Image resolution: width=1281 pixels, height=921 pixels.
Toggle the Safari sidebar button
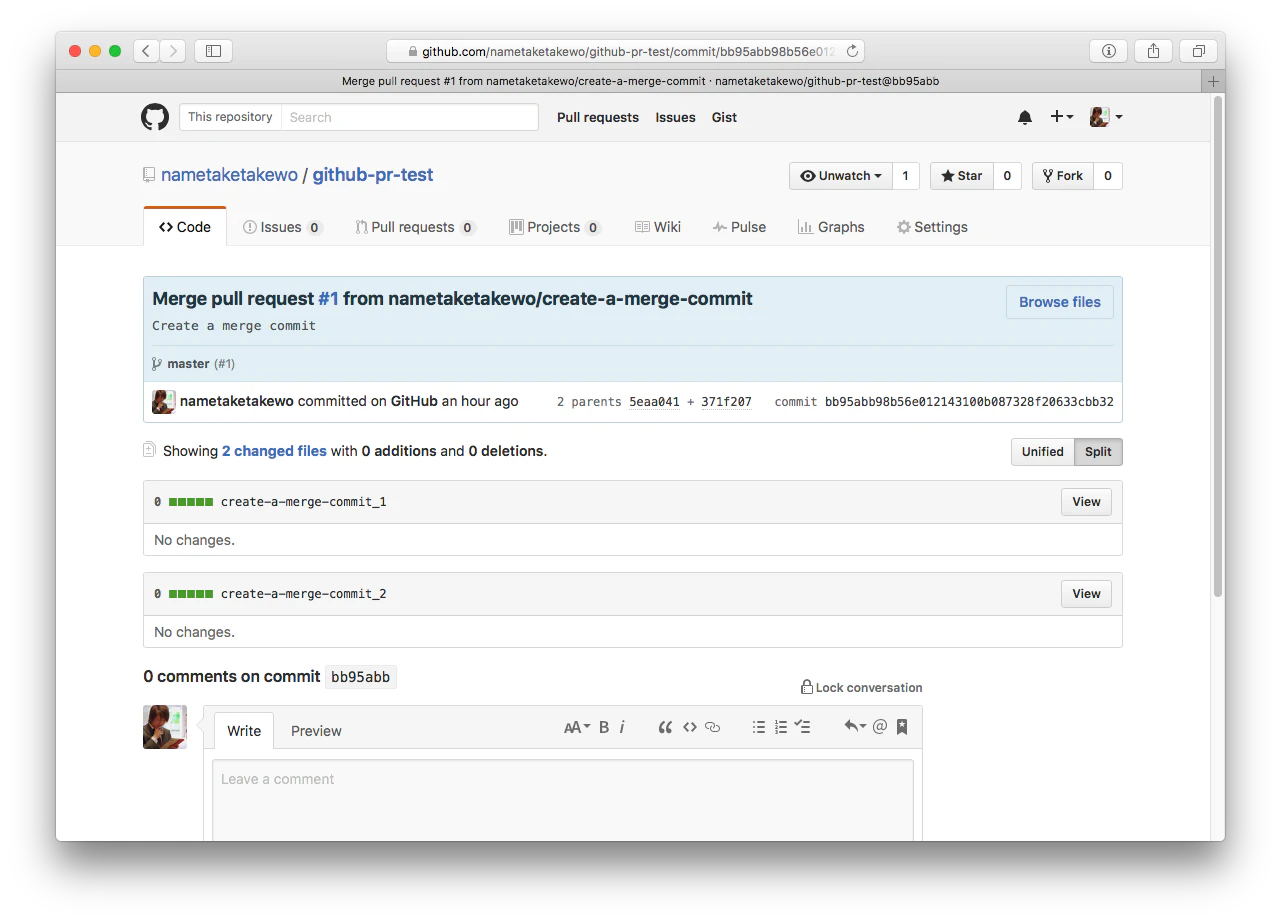point(213,51)
